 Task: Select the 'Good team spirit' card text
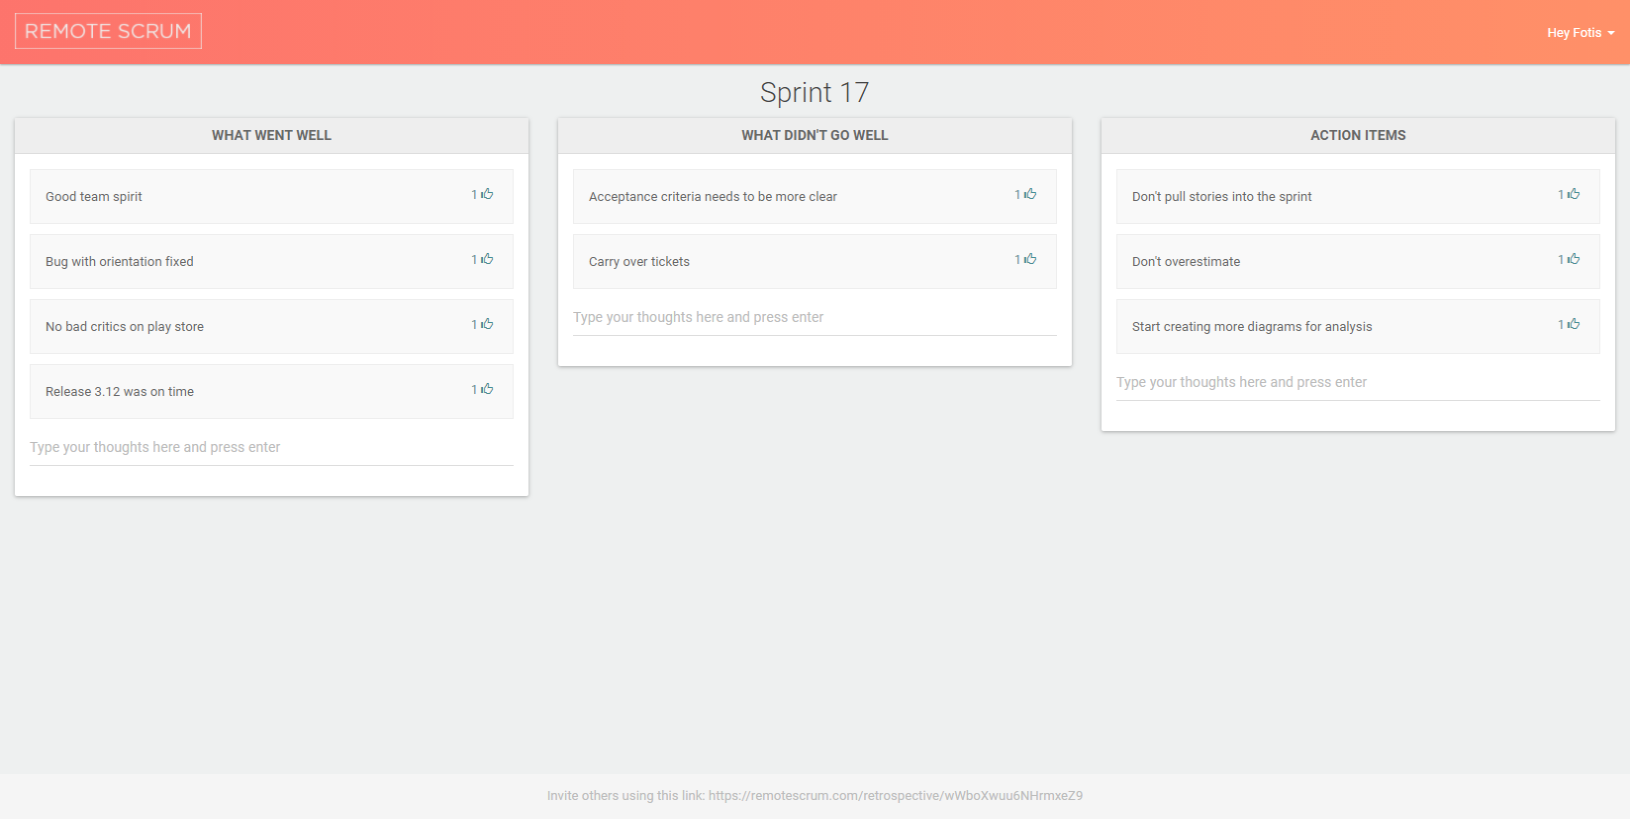click(x=94, y=197)
